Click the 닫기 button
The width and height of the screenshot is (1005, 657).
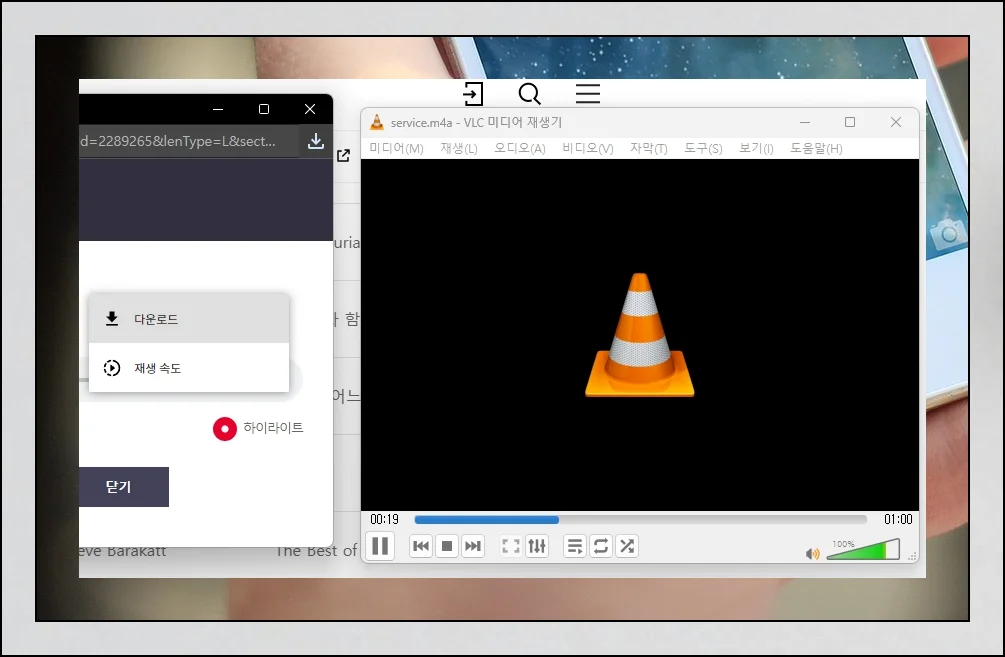click(119, 487)
